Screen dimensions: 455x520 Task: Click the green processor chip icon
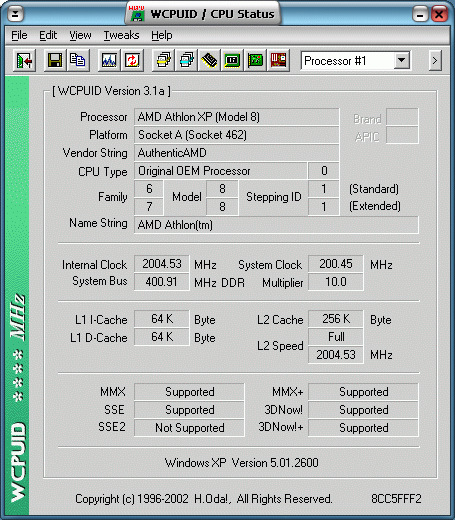(232, 61)
